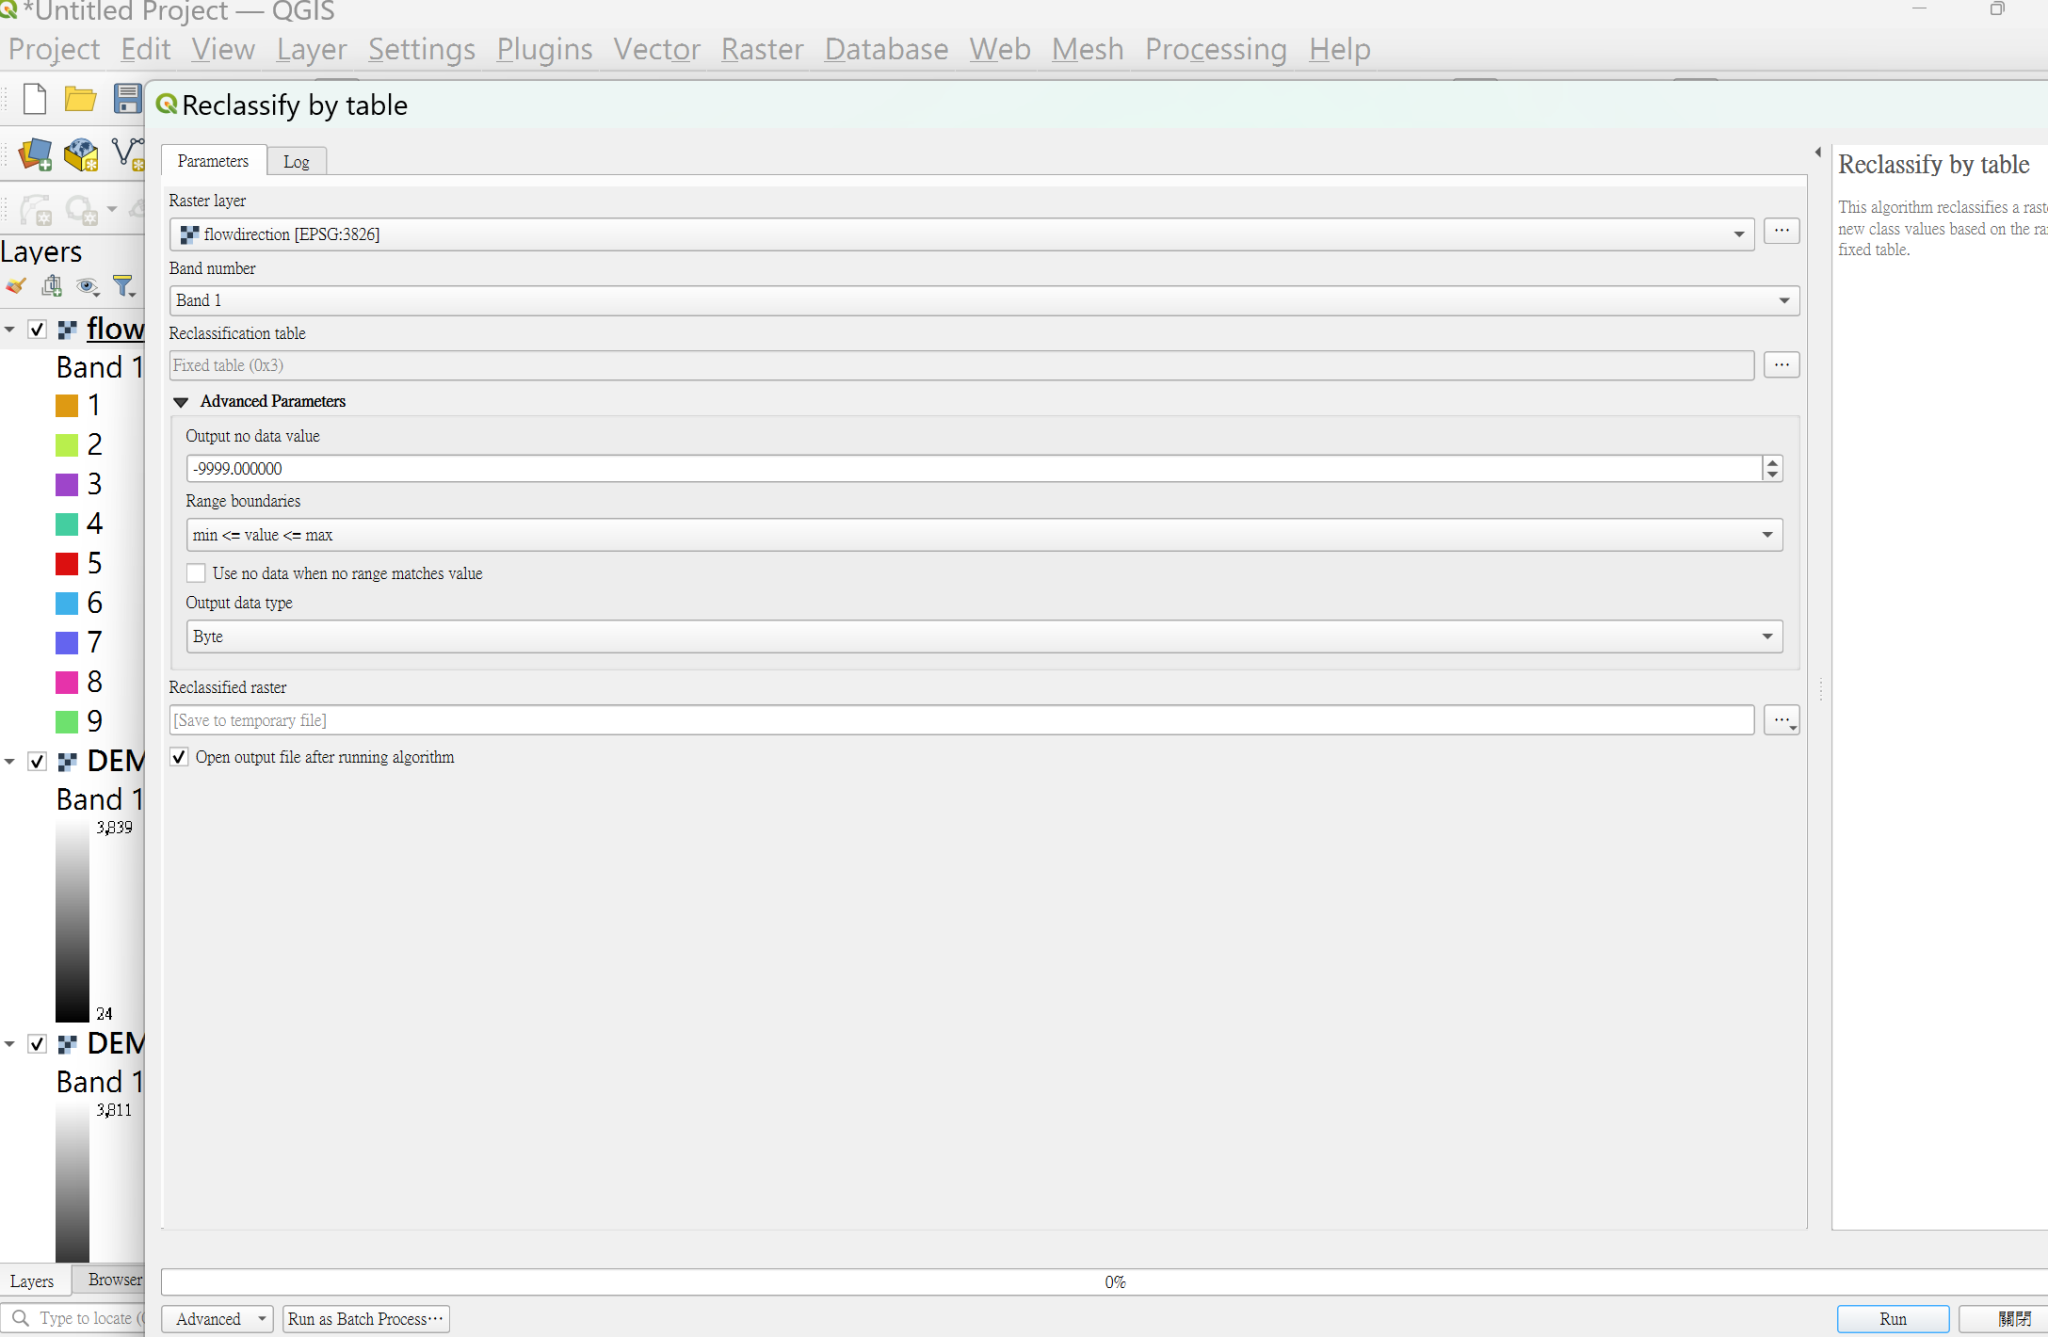Open Layer Styling panel paintbrush icon
The height and width of the screenshot is (1337, 2048).
[x=16, y=287]
